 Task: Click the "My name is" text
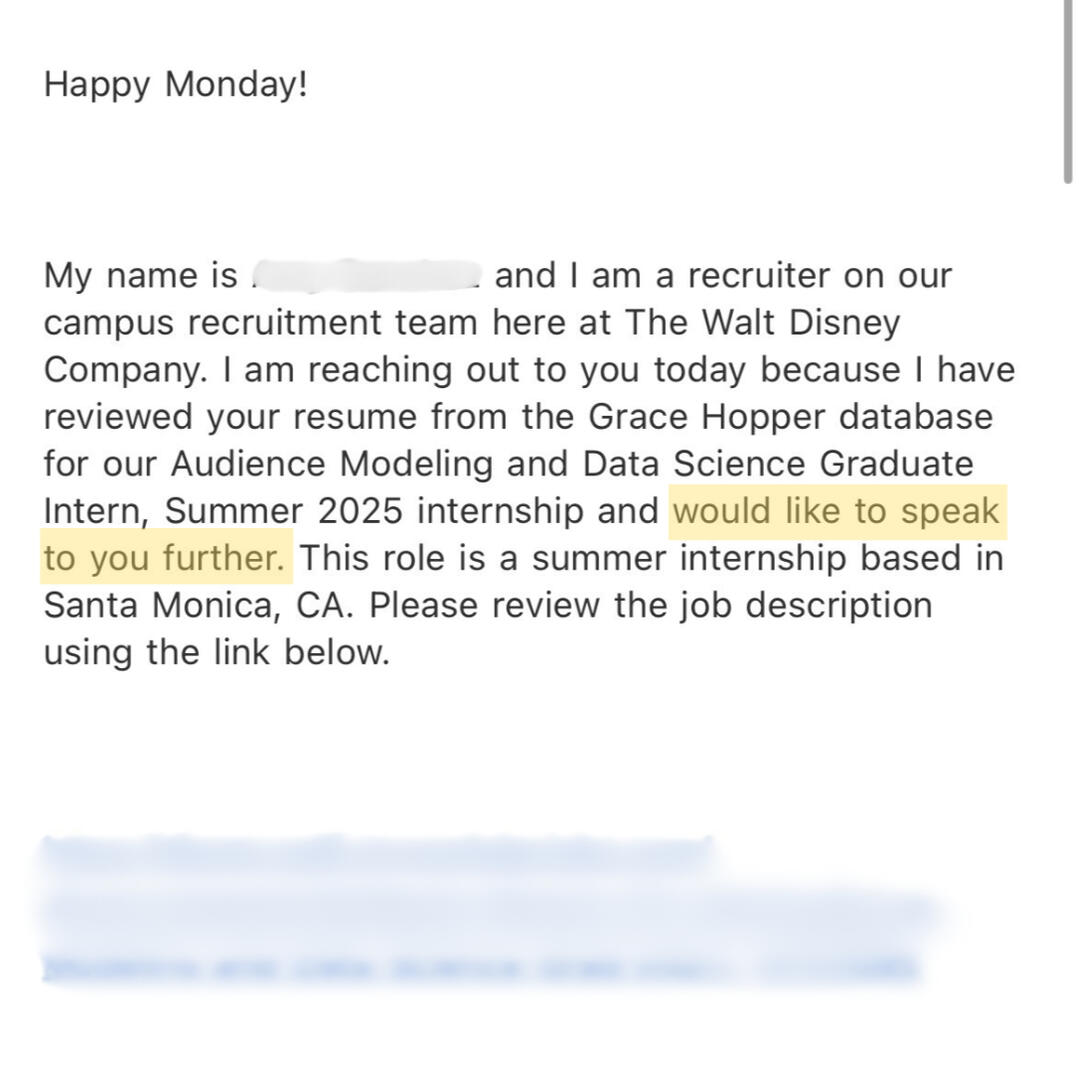coord(141,275)
